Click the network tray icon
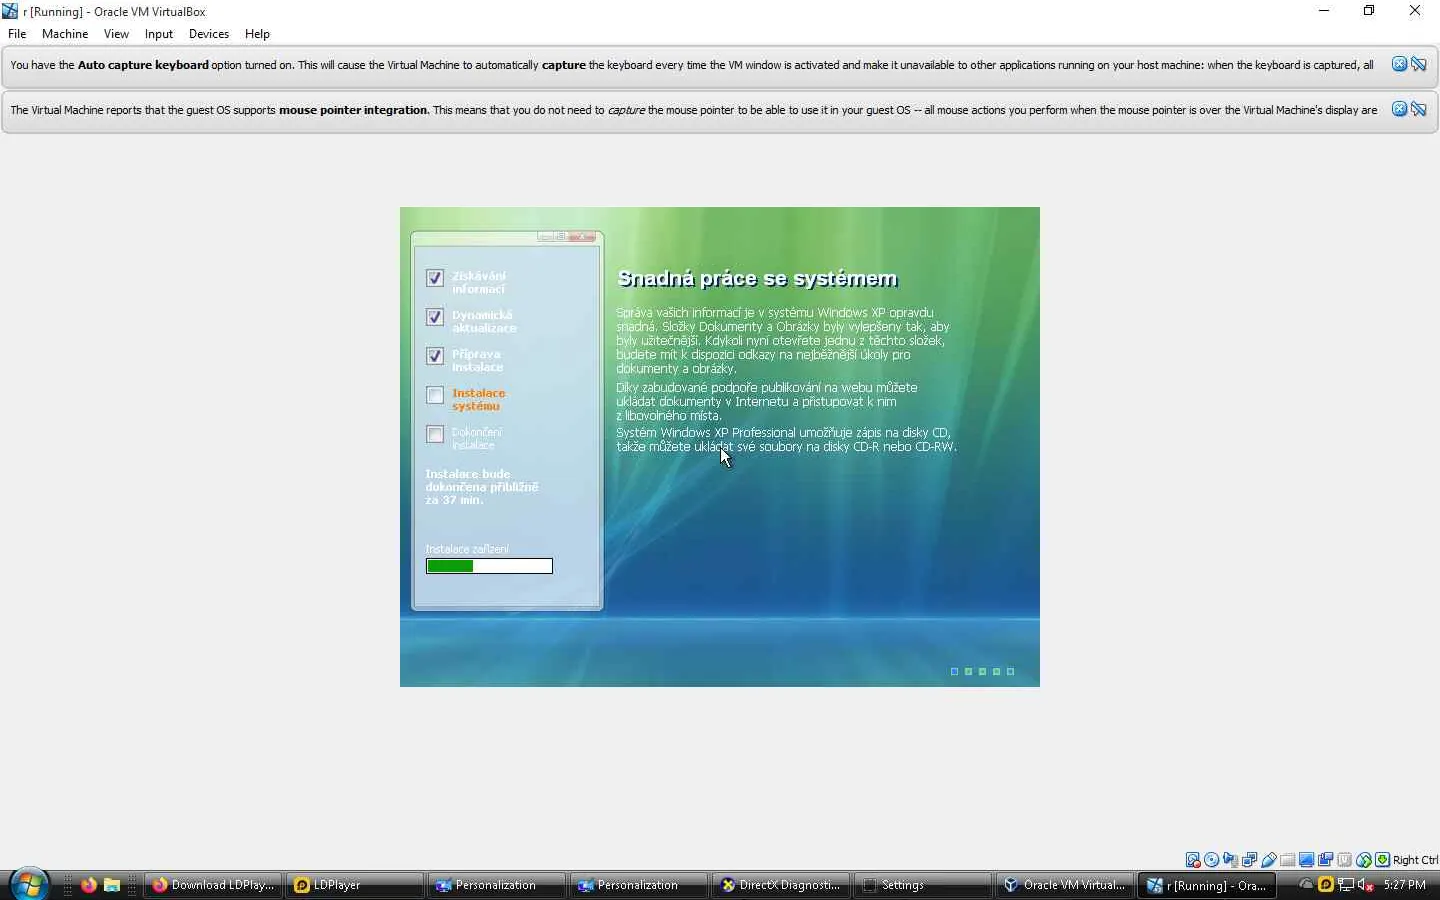Screen dimensions: 1440x900 (x=1346, y=885)
